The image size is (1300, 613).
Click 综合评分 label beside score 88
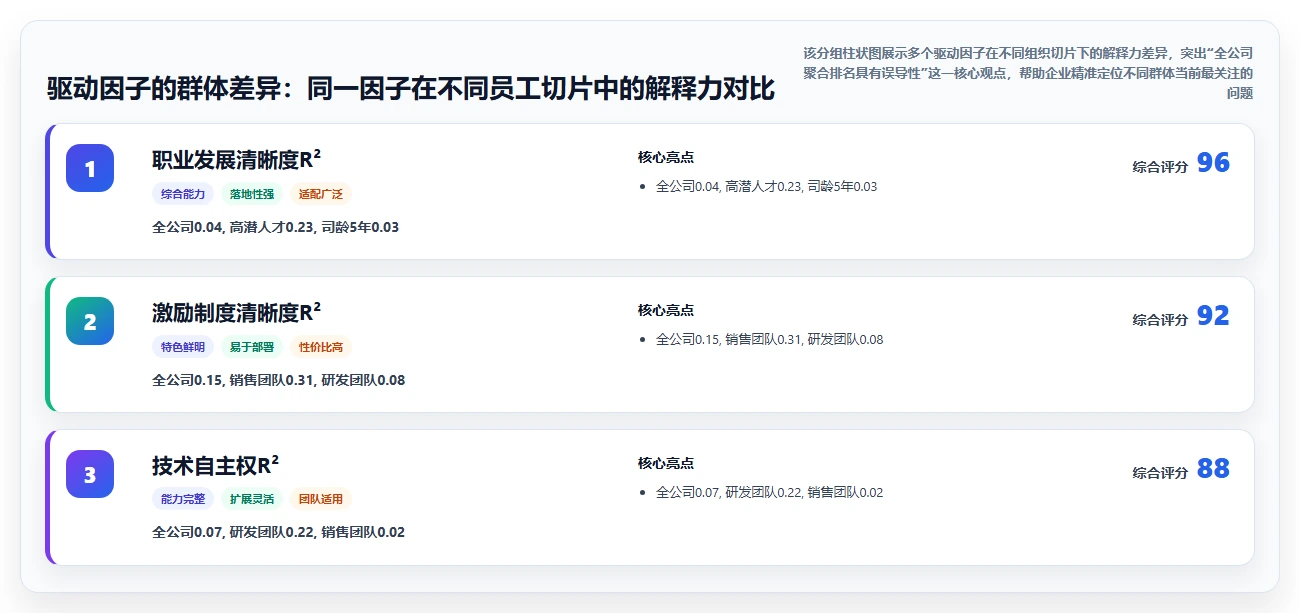point(1160,473)
